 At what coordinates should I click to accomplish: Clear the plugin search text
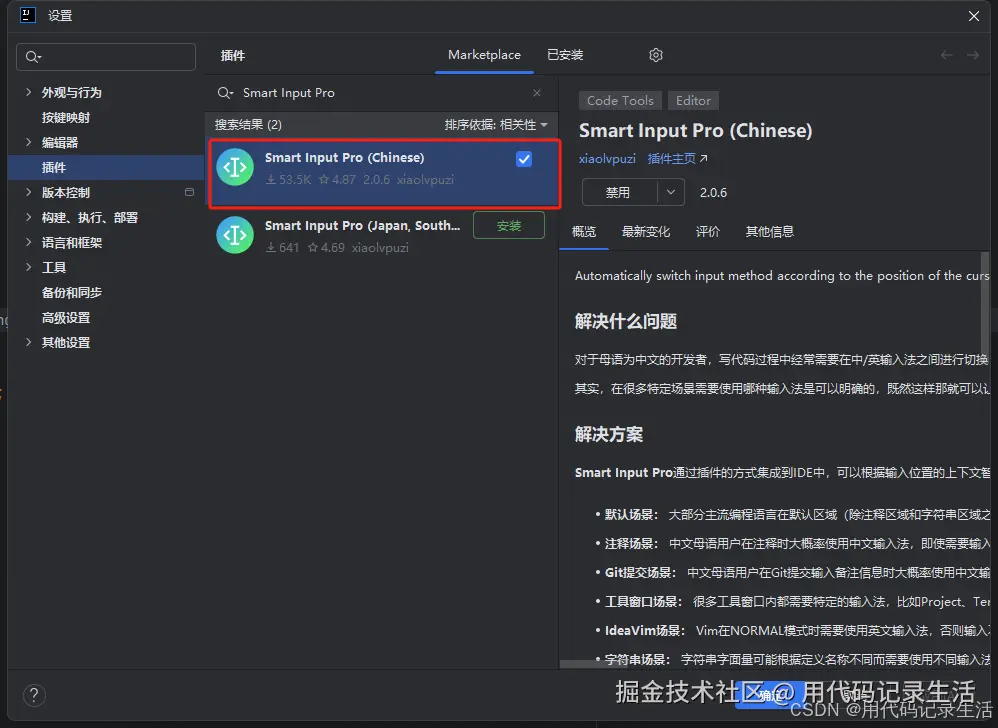537,93
